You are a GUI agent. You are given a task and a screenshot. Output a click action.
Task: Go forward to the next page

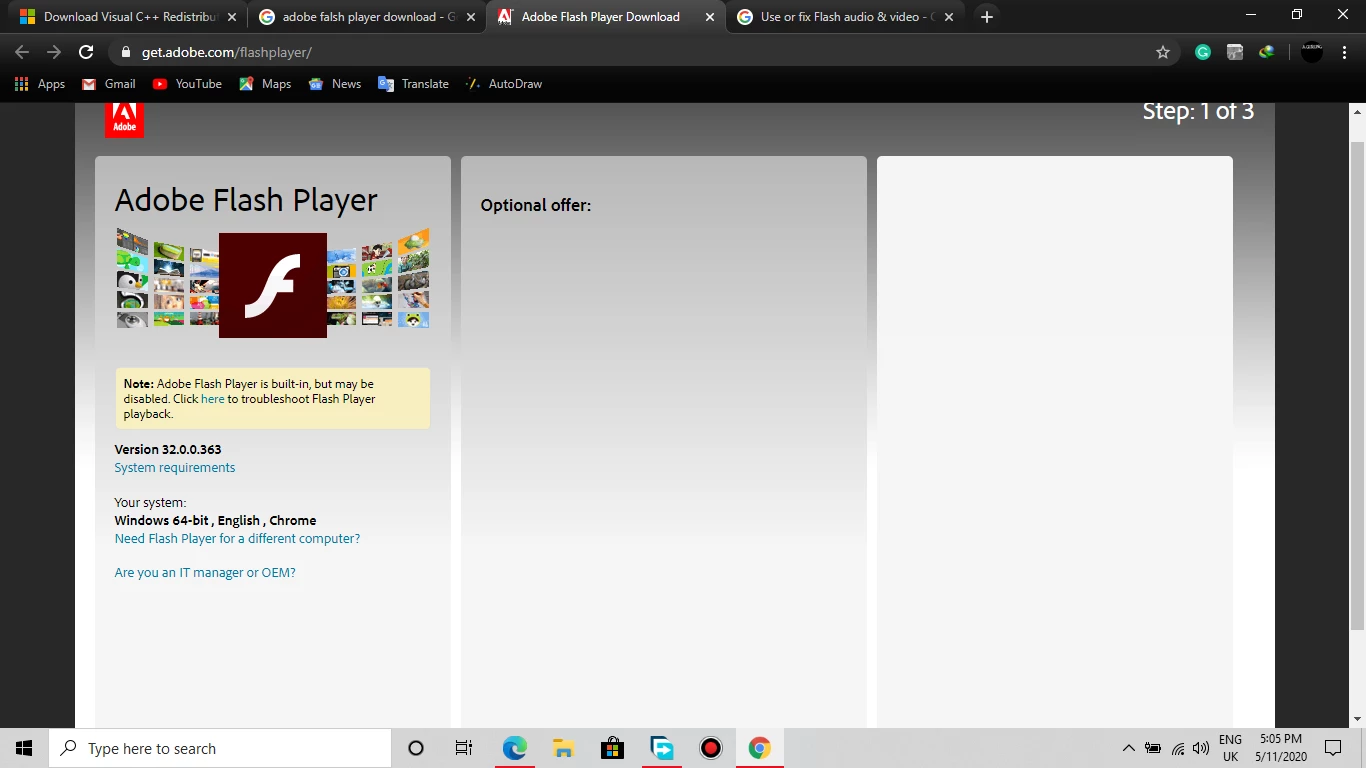tap(54, 52)
